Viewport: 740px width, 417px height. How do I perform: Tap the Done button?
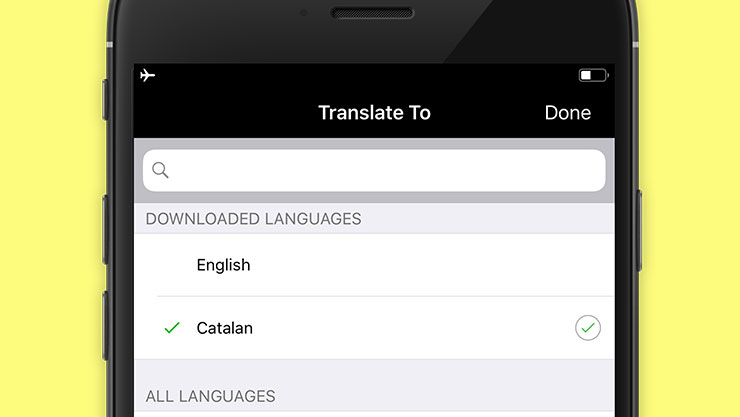click(567, 113)
